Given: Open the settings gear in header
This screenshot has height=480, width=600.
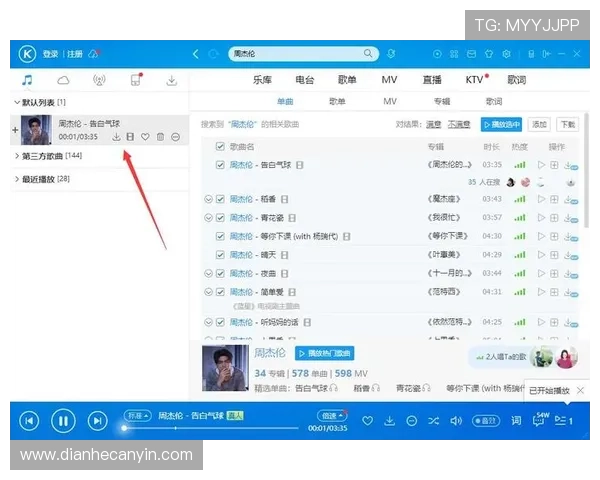Looking at the screenshot, I should 506,54.
